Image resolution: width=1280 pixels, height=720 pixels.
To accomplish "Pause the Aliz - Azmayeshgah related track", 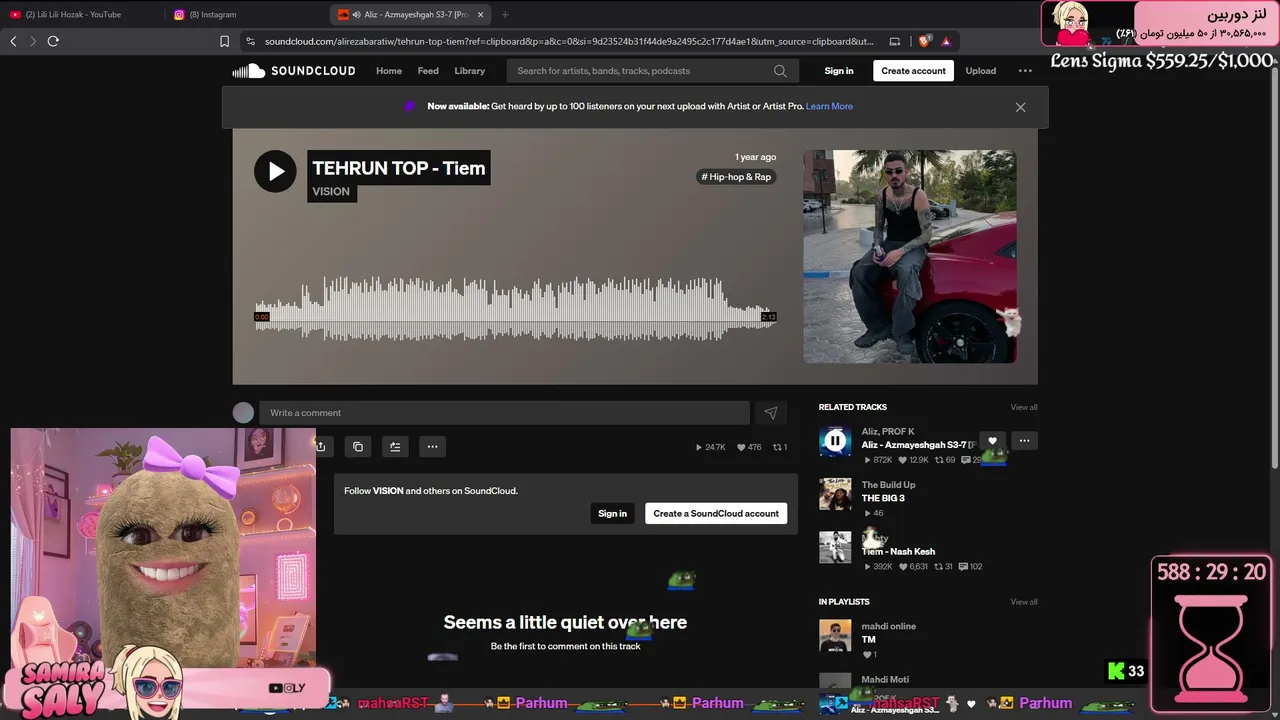I will (x=835, y=441).
